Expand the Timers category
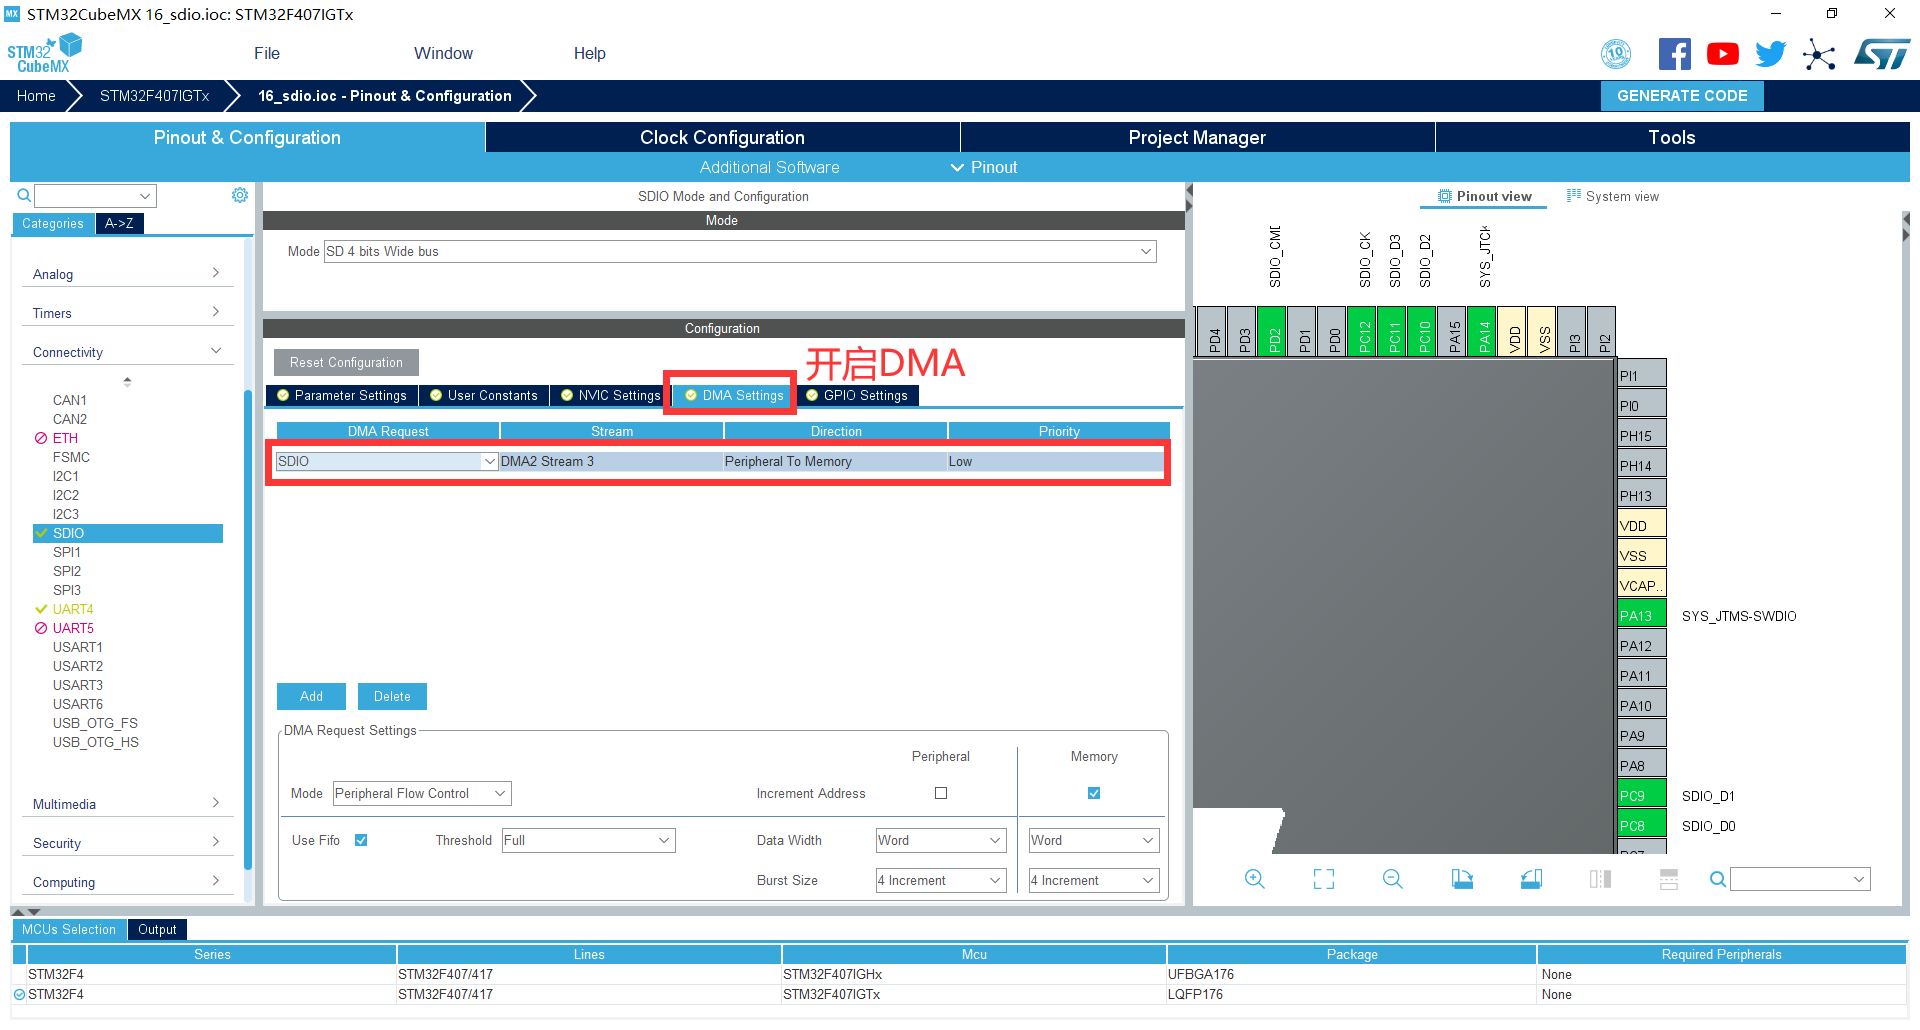Image resolution: width=1920 pixels, height=1030 pixels. point(126,313)
